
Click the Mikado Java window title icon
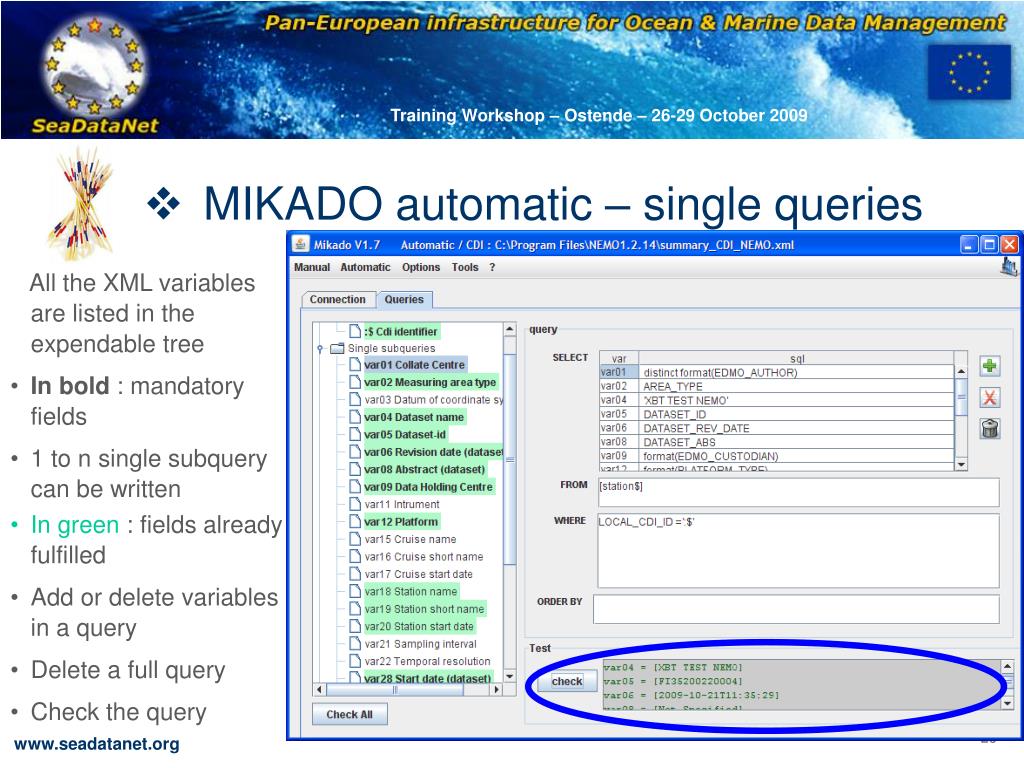(x=300, y=244)
